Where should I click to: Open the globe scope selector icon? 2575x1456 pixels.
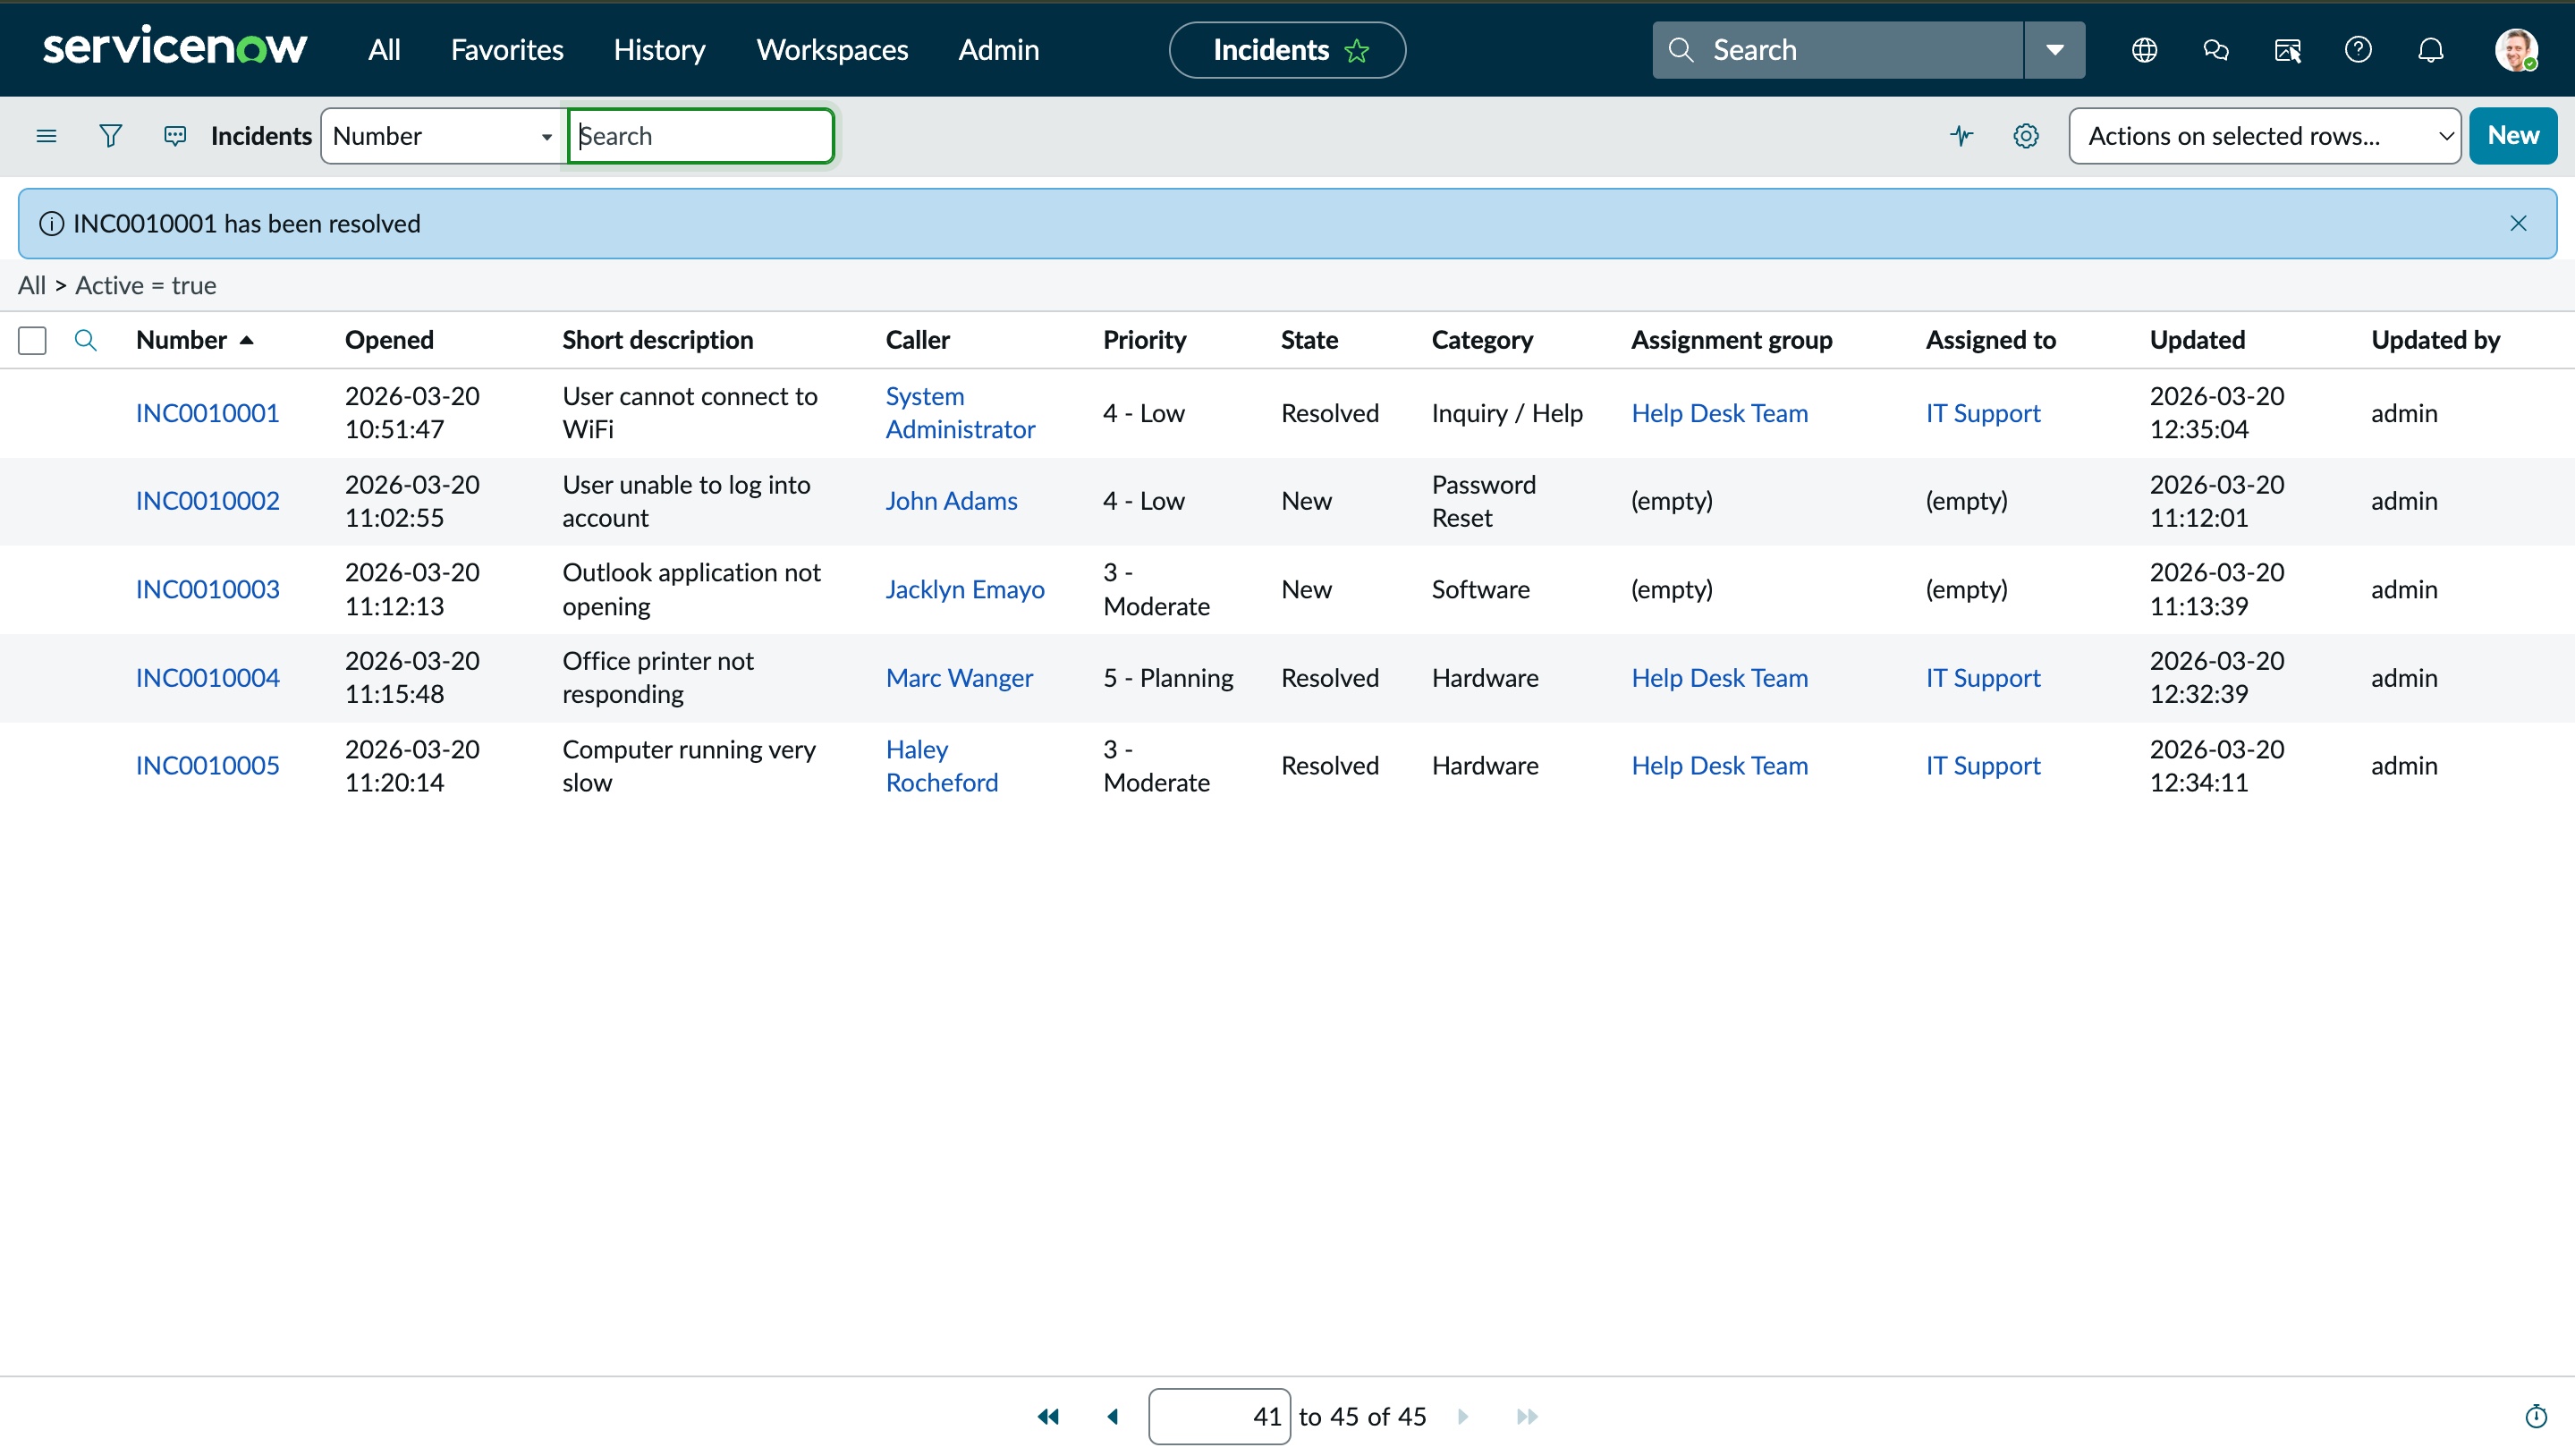(x=2144, y=49)
